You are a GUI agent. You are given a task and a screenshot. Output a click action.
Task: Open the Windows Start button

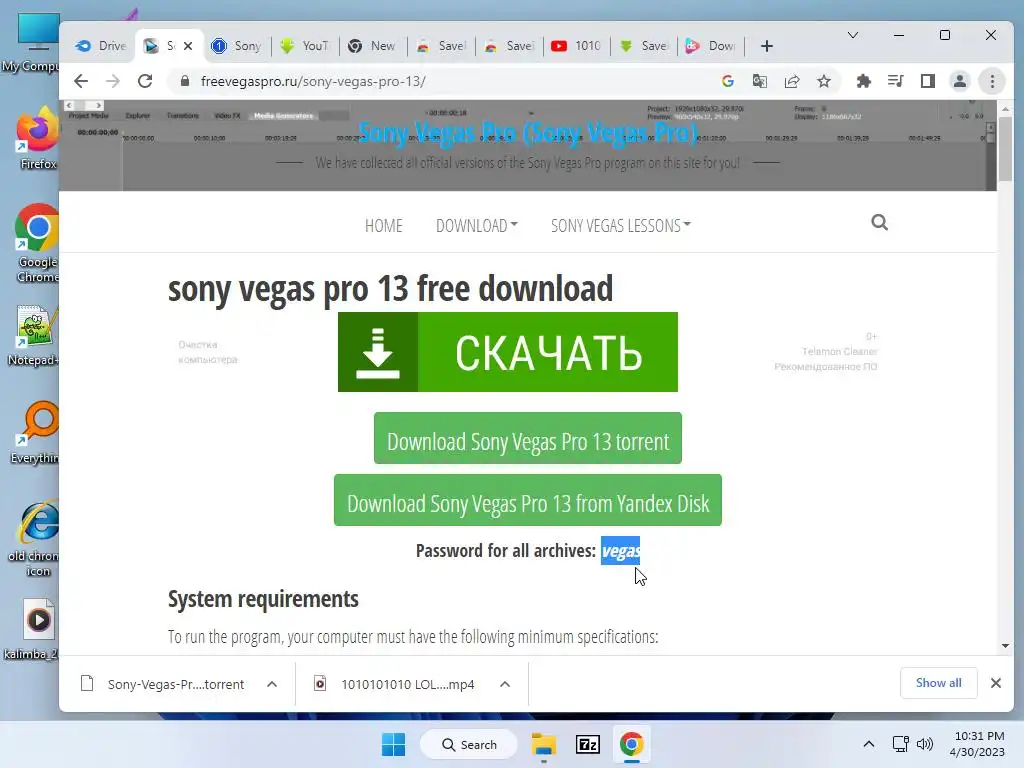(x=393, y=744)
